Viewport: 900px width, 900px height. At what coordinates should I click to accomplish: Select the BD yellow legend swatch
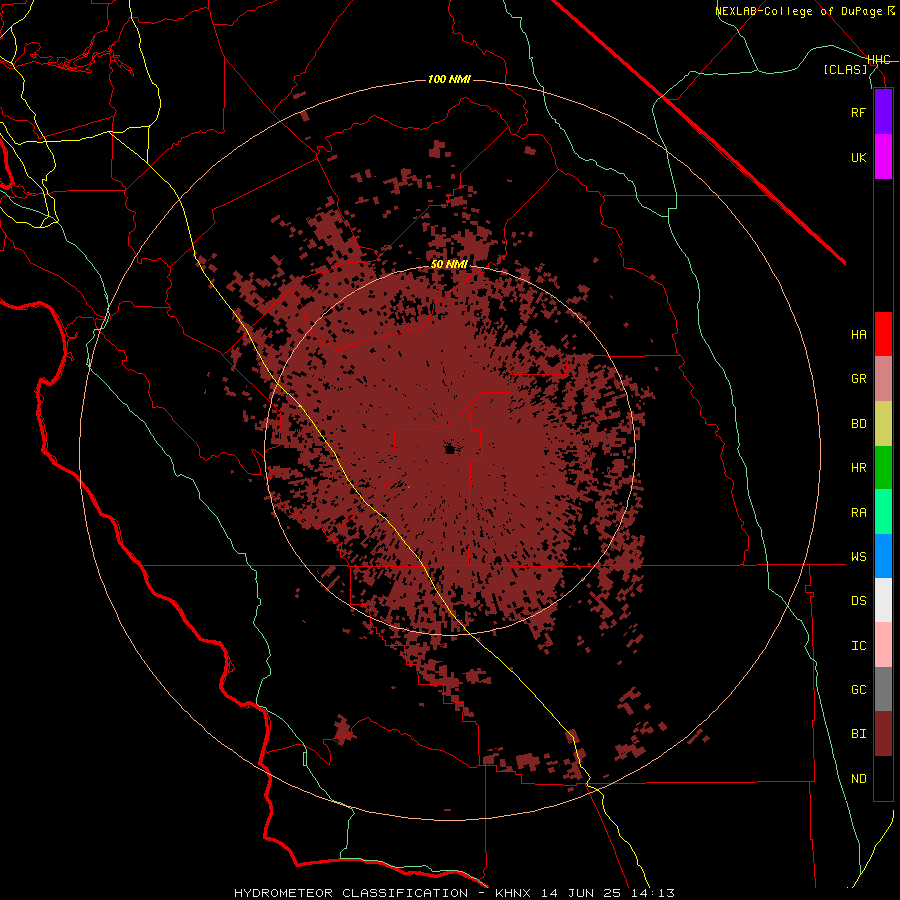[883, 424]
